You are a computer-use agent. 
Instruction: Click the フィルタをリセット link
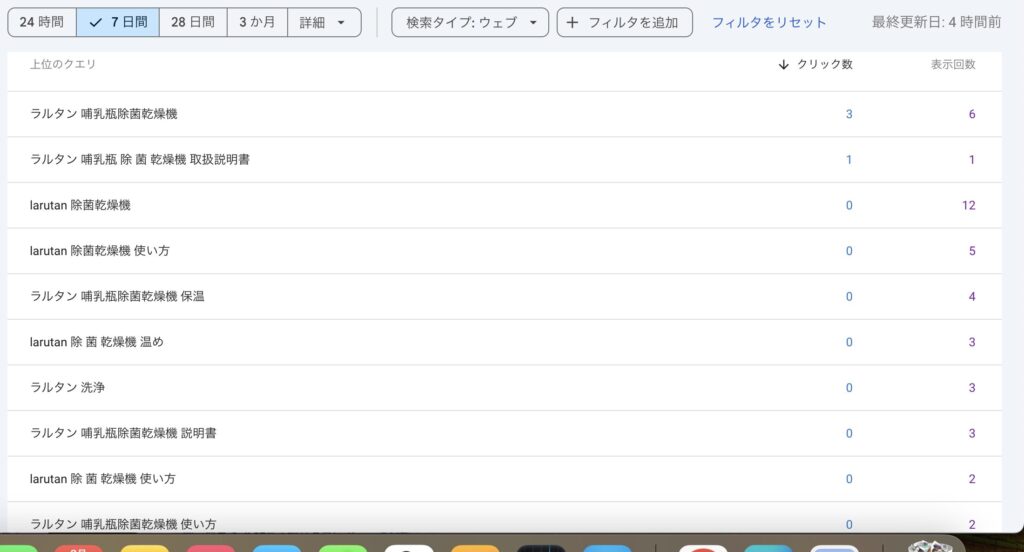point(769,22)
